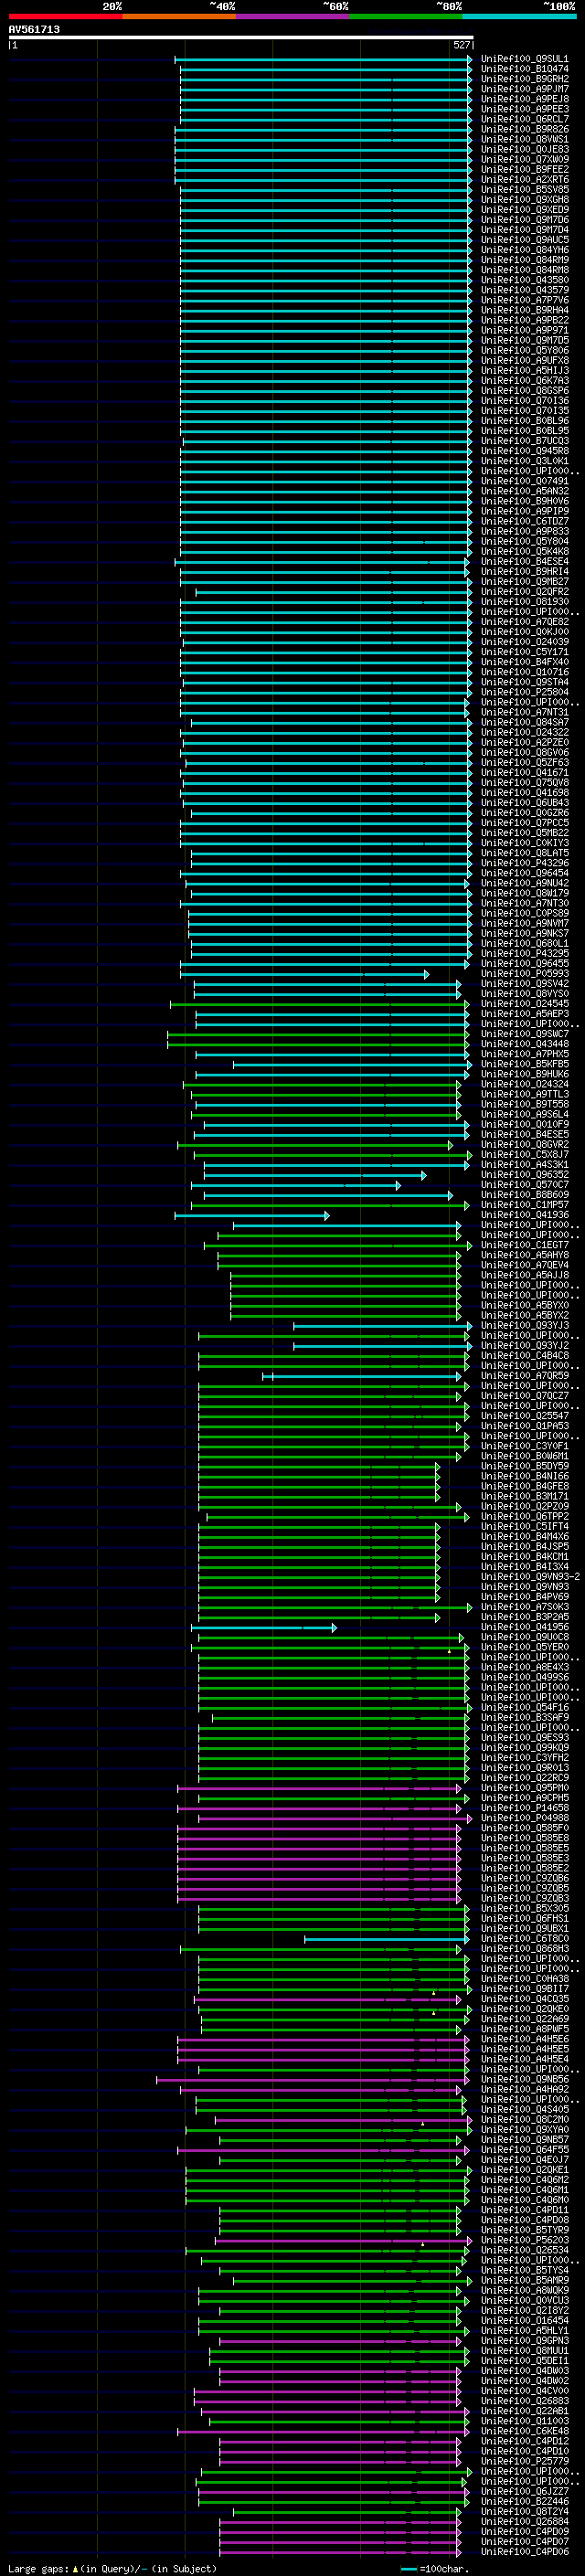This screenshot has height=2576, width=585.
Task: Open hit UniRef100_Q8VWS1
Action: pyautogui.click(x=524, y=139)
